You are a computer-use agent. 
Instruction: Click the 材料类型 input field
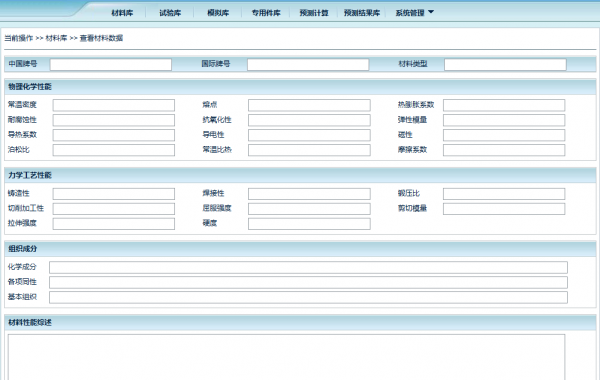click(505, 64)
